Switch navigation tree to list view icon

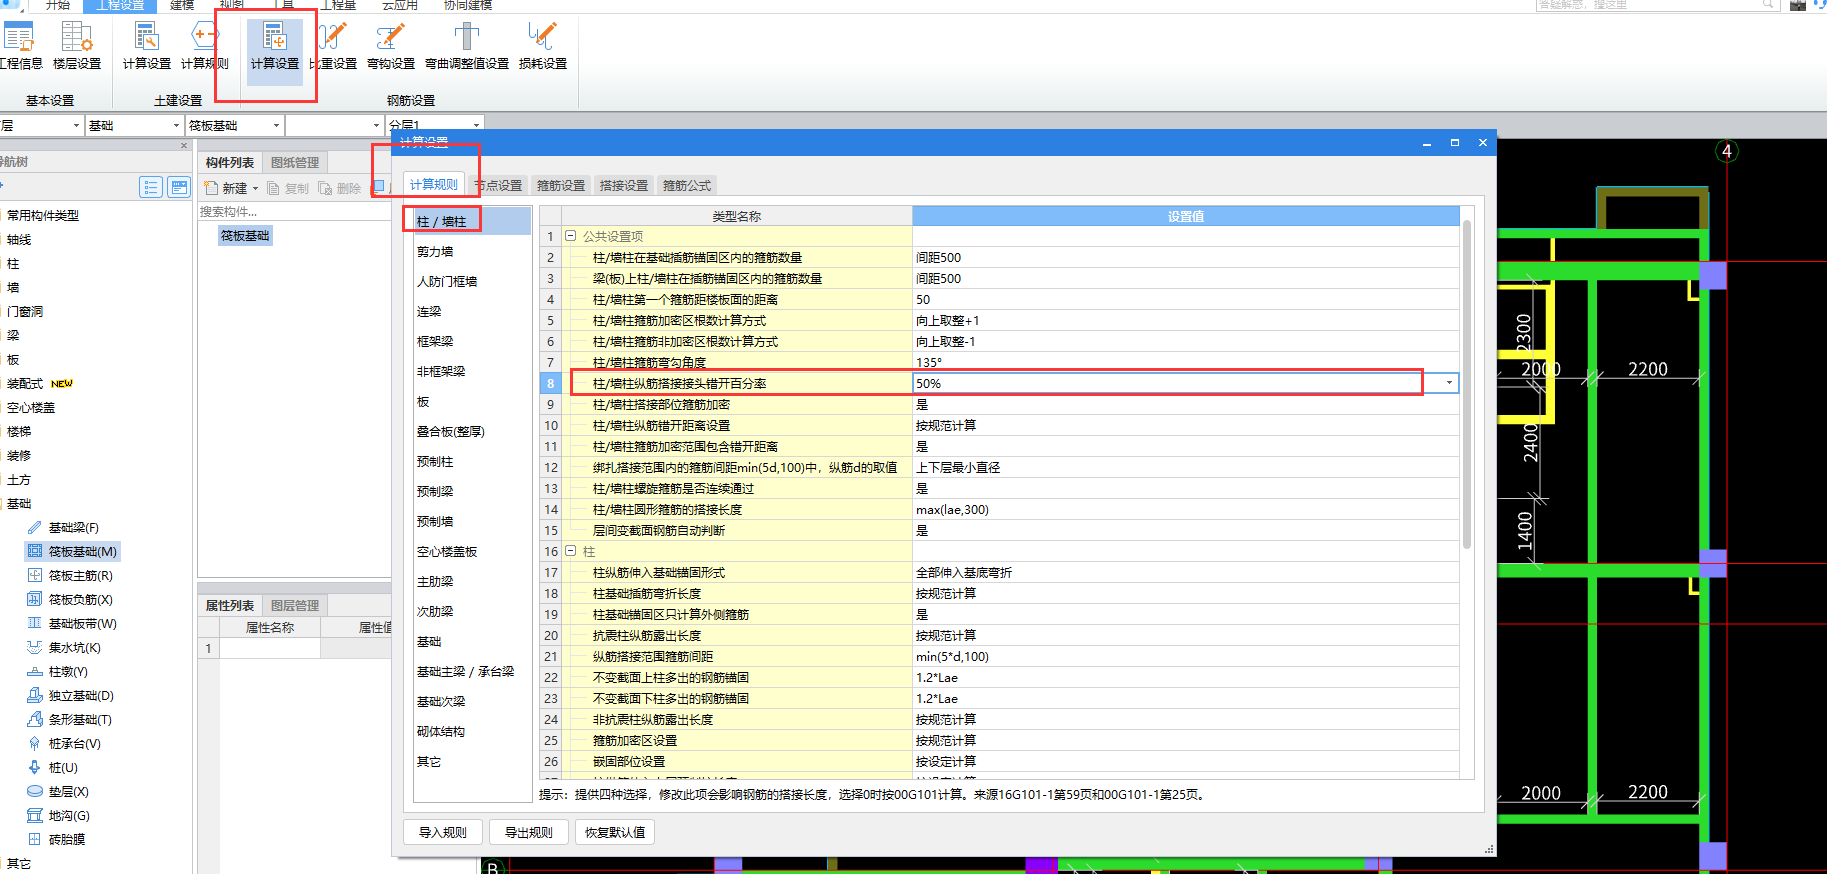pos(151,187)
